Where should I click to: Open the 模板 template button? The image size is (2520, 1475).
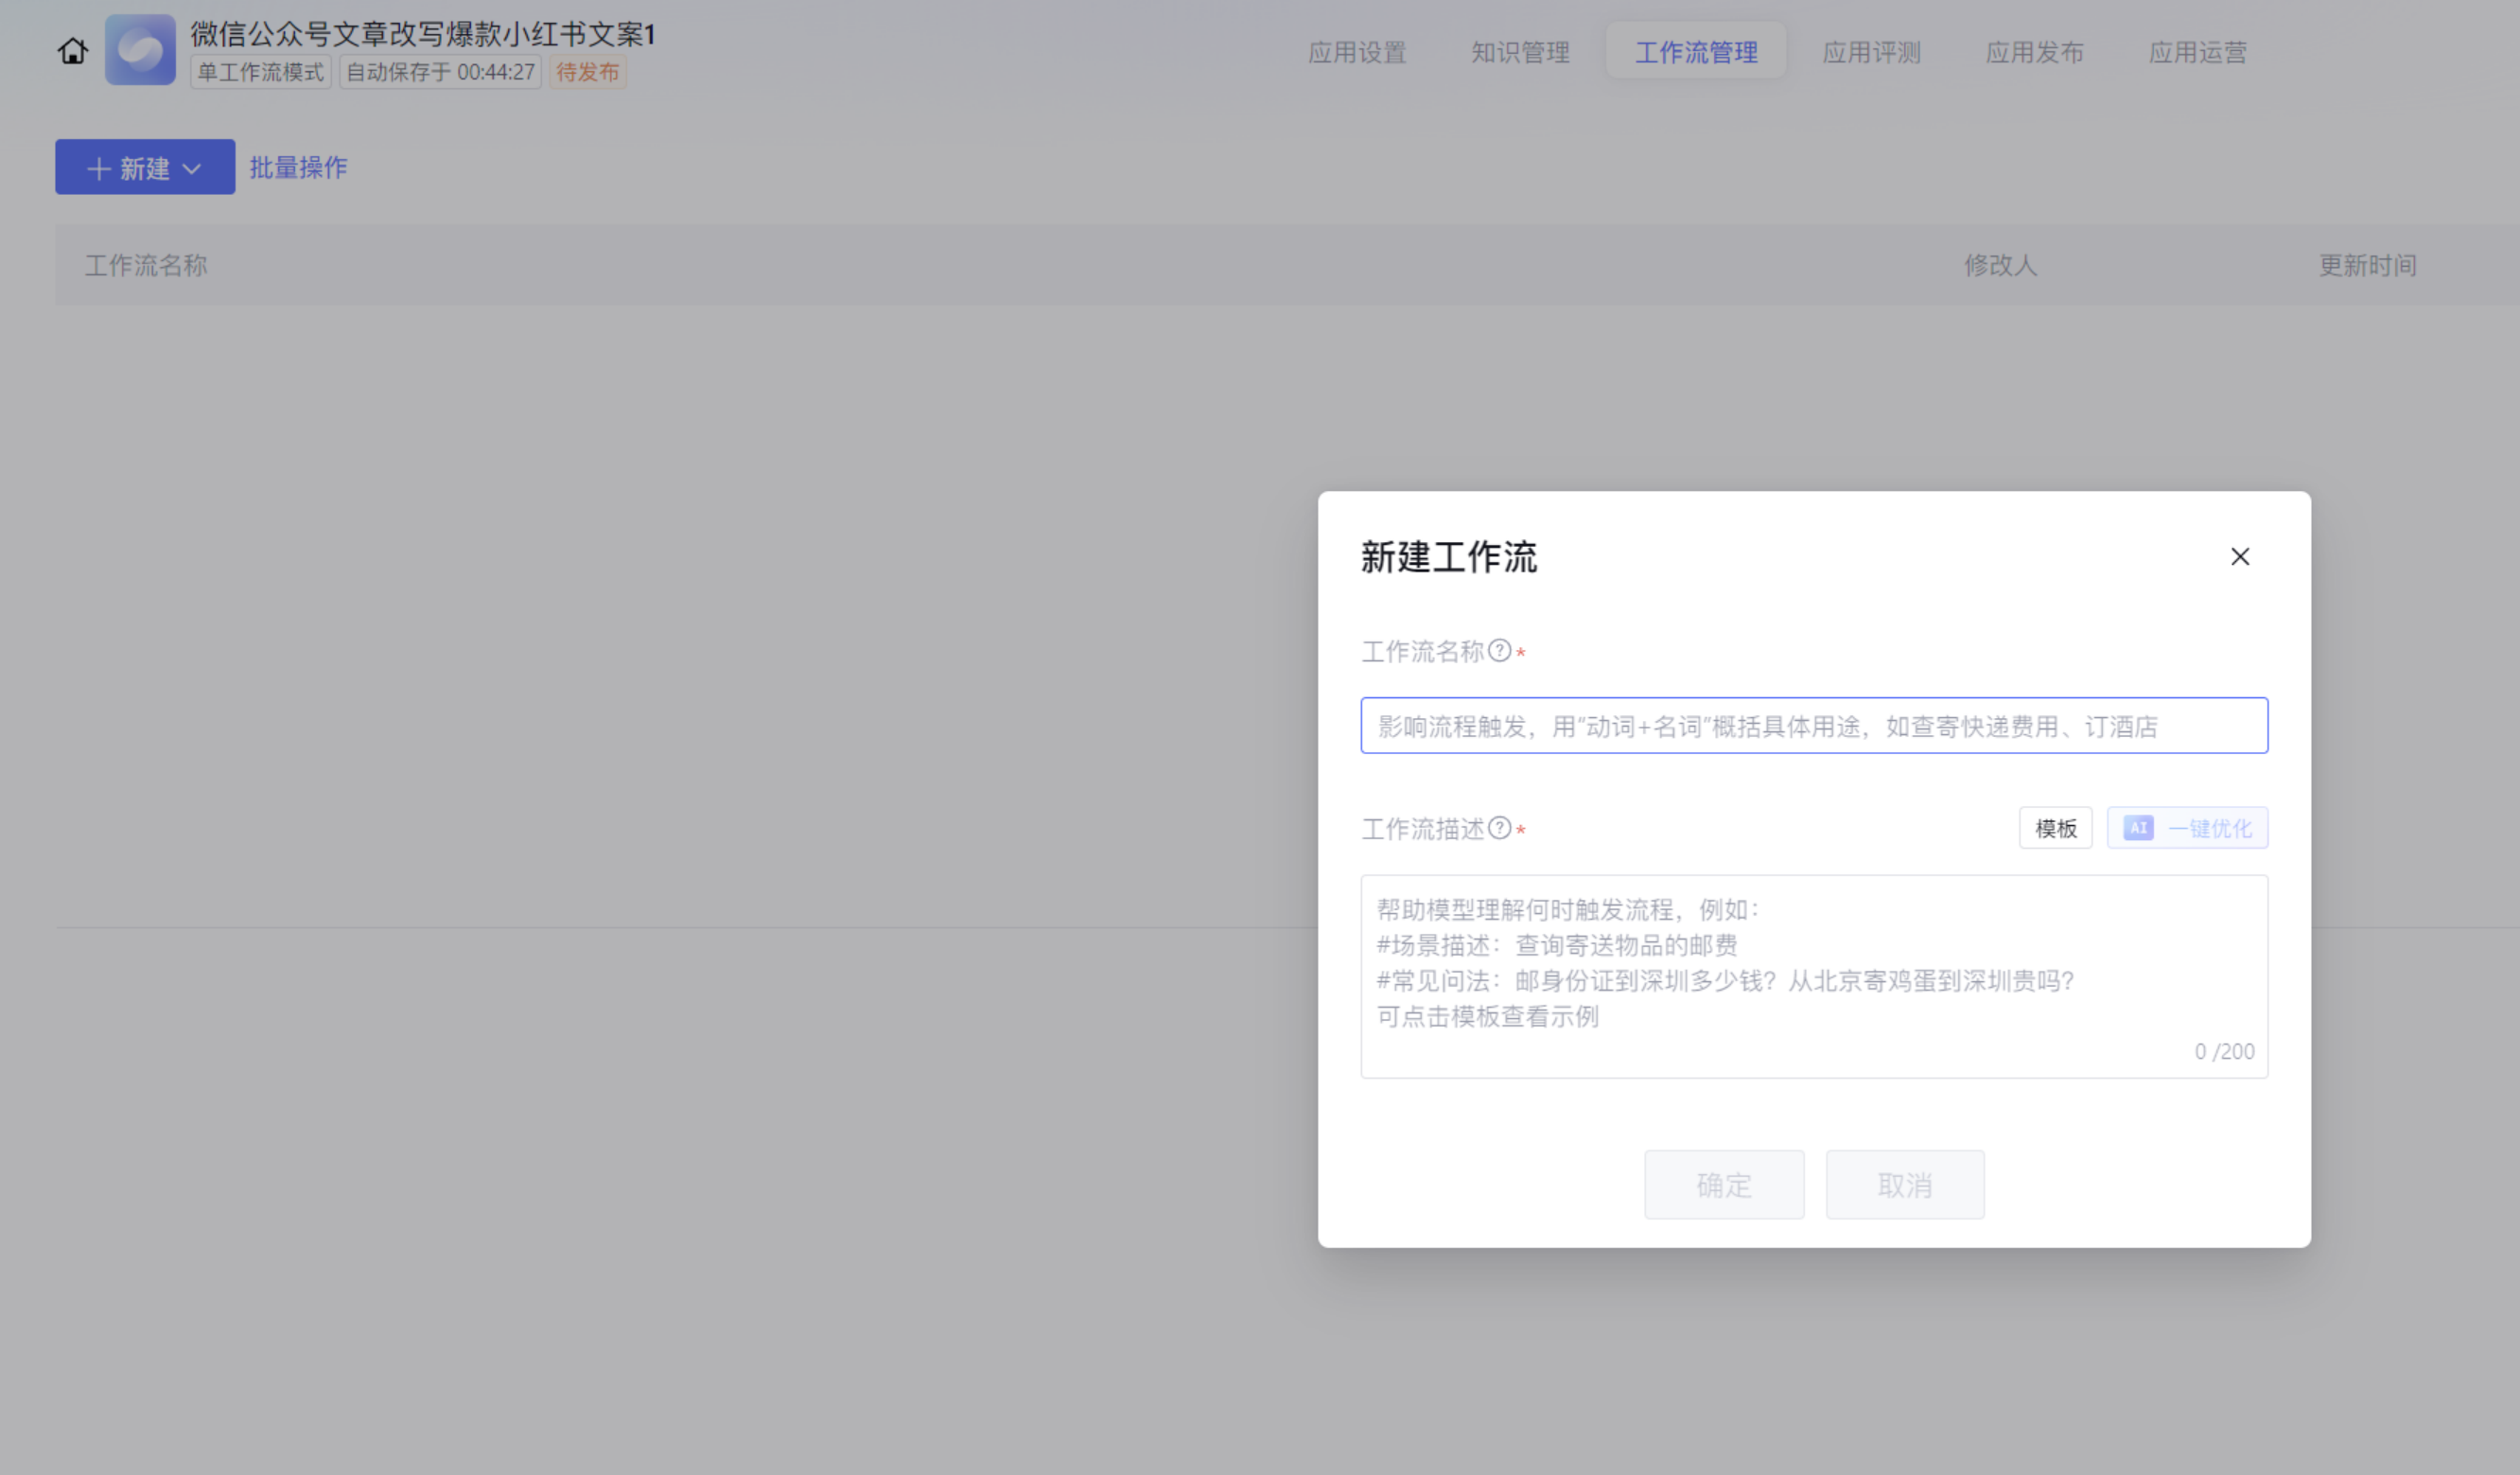click(2055, 828)
